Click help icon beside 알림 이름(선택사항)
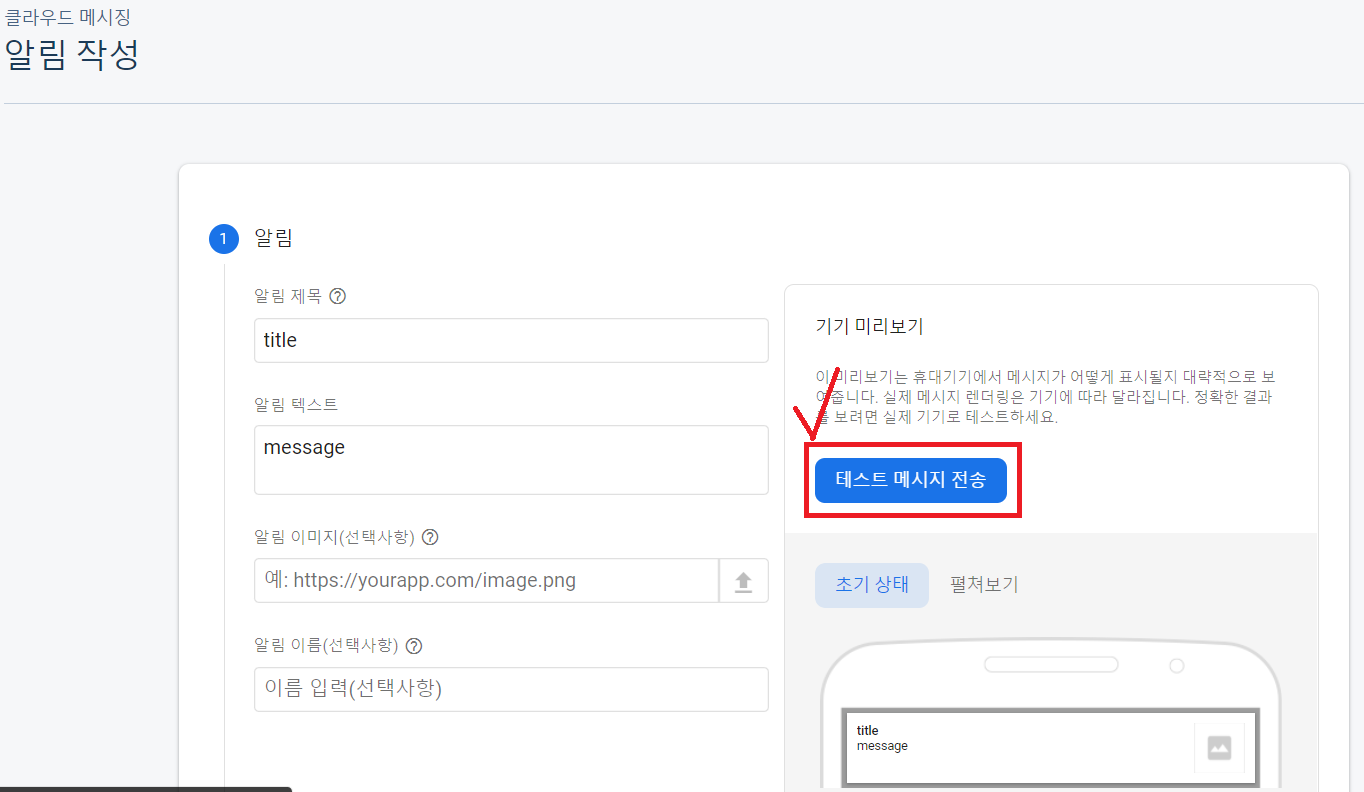 414,646
